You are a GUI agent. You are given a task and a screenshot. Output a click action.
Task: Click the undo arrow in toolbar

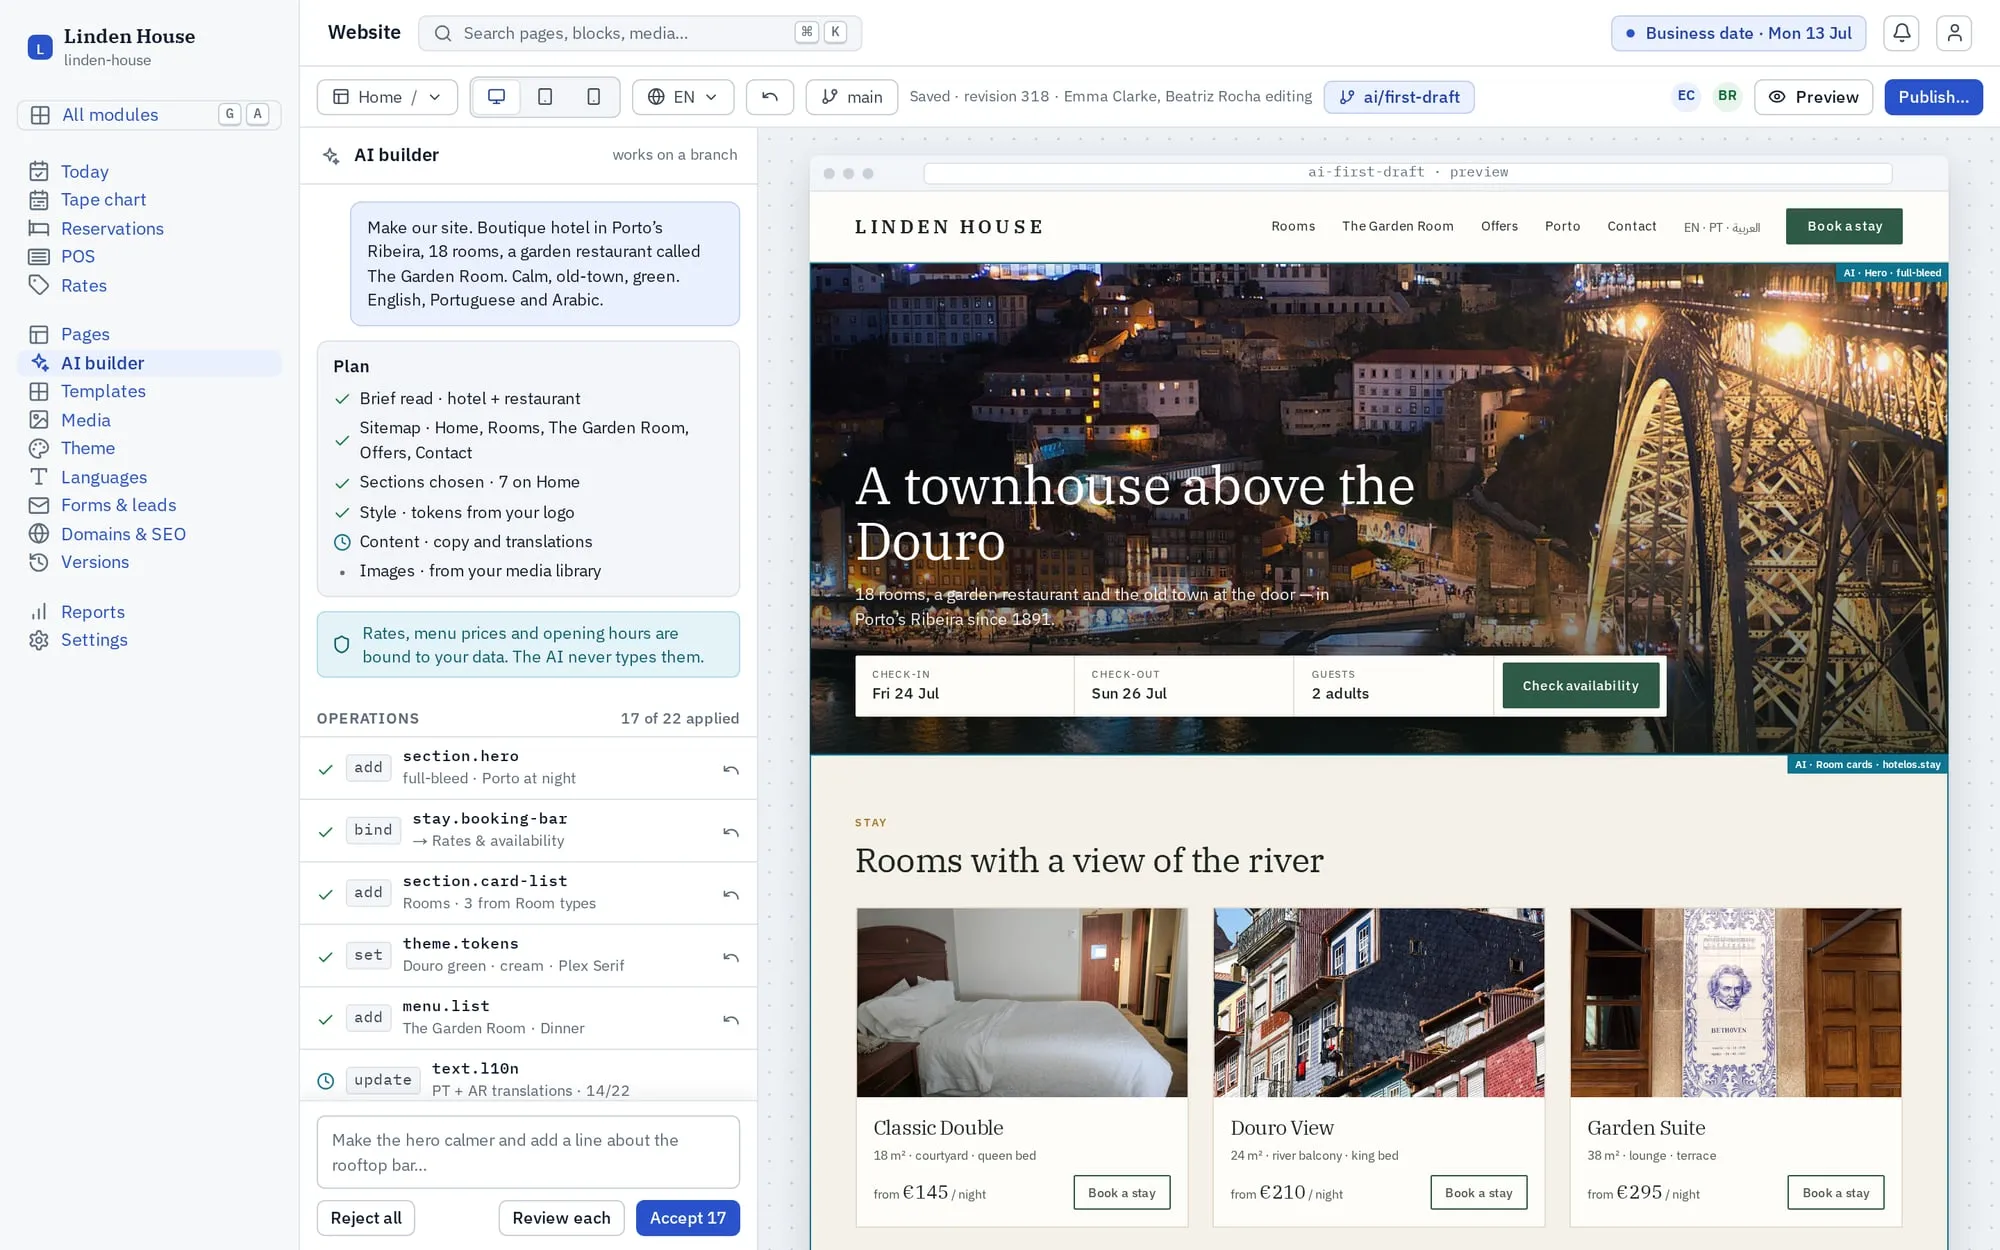770,97
